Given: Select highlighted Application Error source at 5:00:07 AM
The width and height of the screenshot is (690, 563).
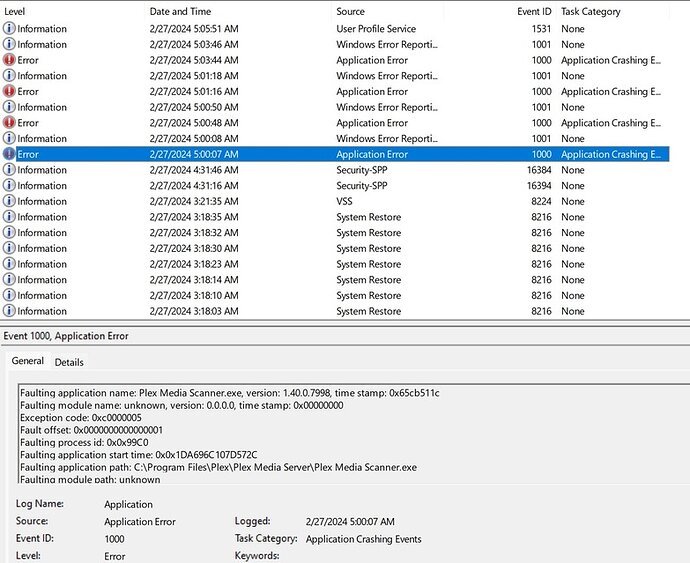Looking at the screenshot, I should [x=372, y=155].
